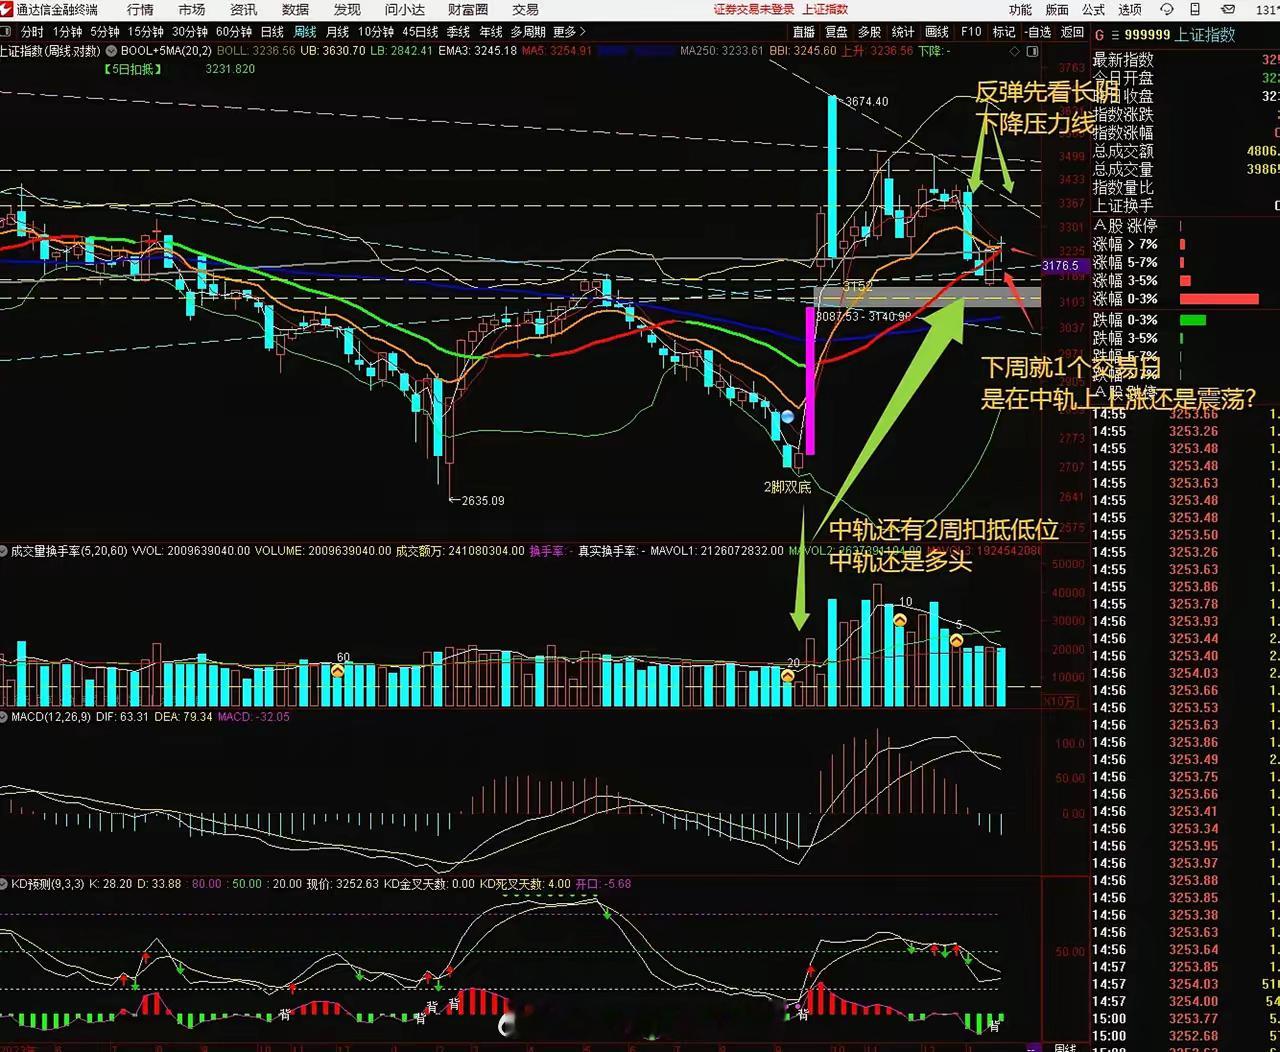Click the 返回 back button

pyautogui.click(x=1073, y=32)
